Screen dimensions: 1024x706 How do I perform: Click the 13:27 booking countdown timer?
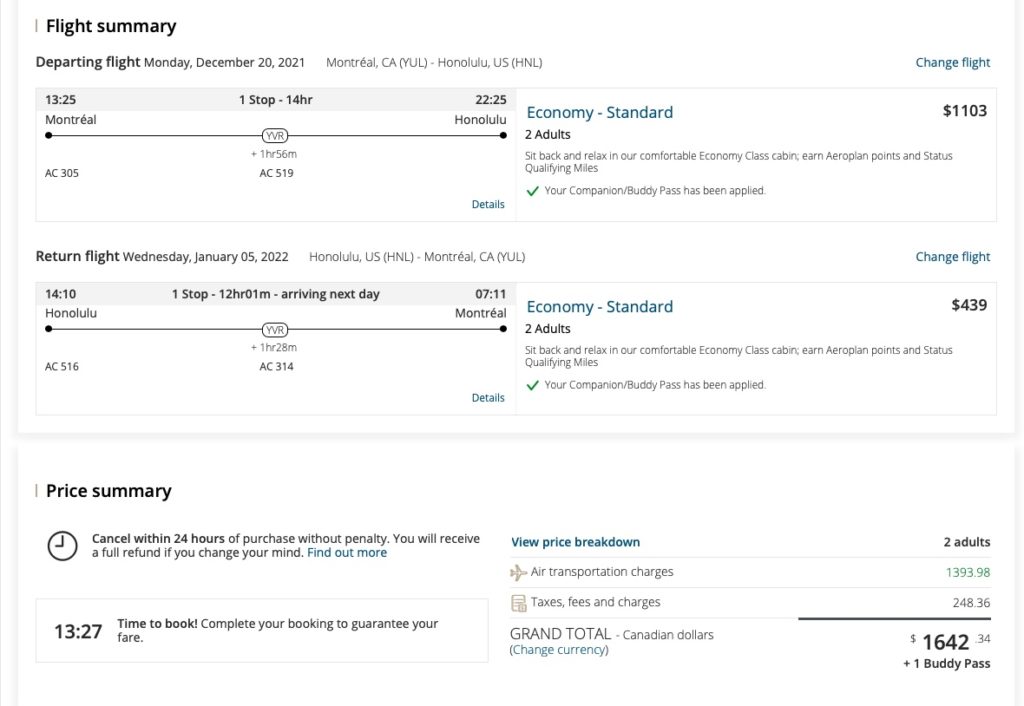[78, 632]
